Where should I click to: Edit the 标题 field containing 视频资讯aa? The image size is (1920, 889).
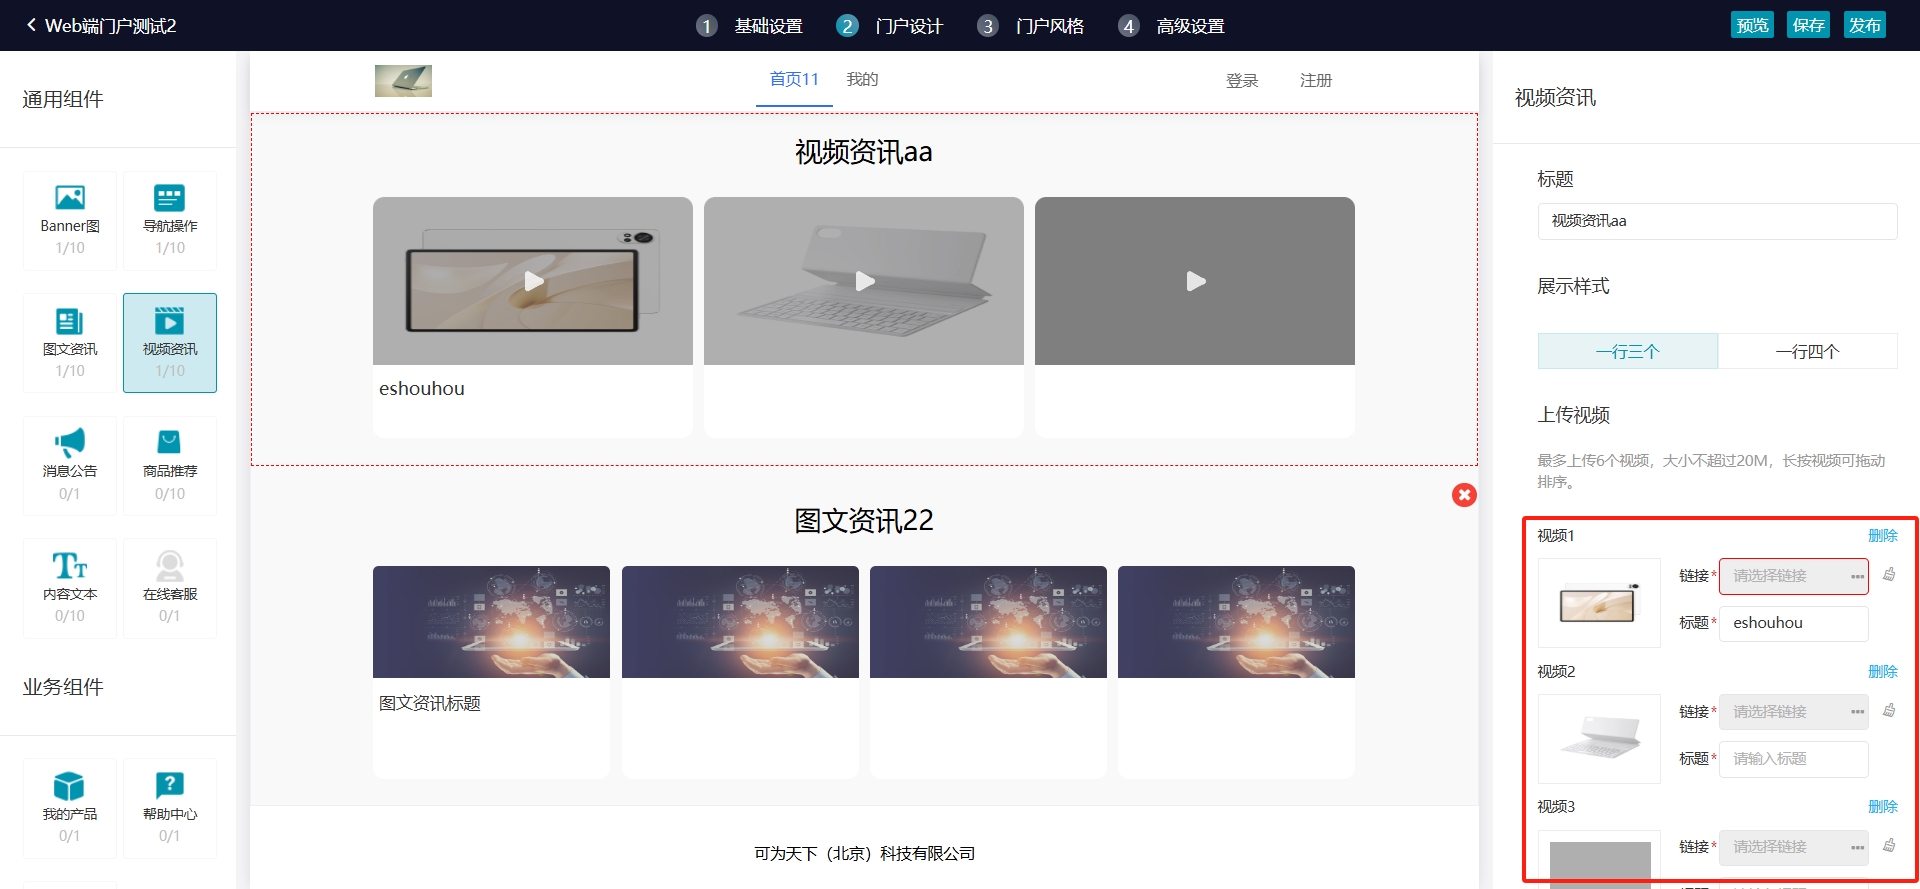pos(1717,221)
